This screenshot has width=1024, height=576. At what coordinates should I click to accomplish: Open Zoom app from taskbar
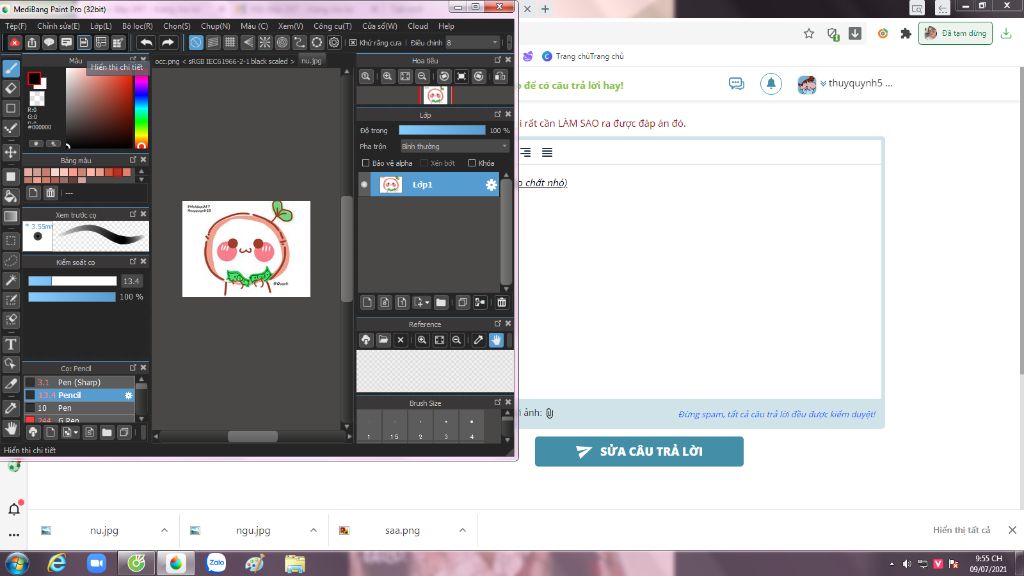[x=97, y=563]
